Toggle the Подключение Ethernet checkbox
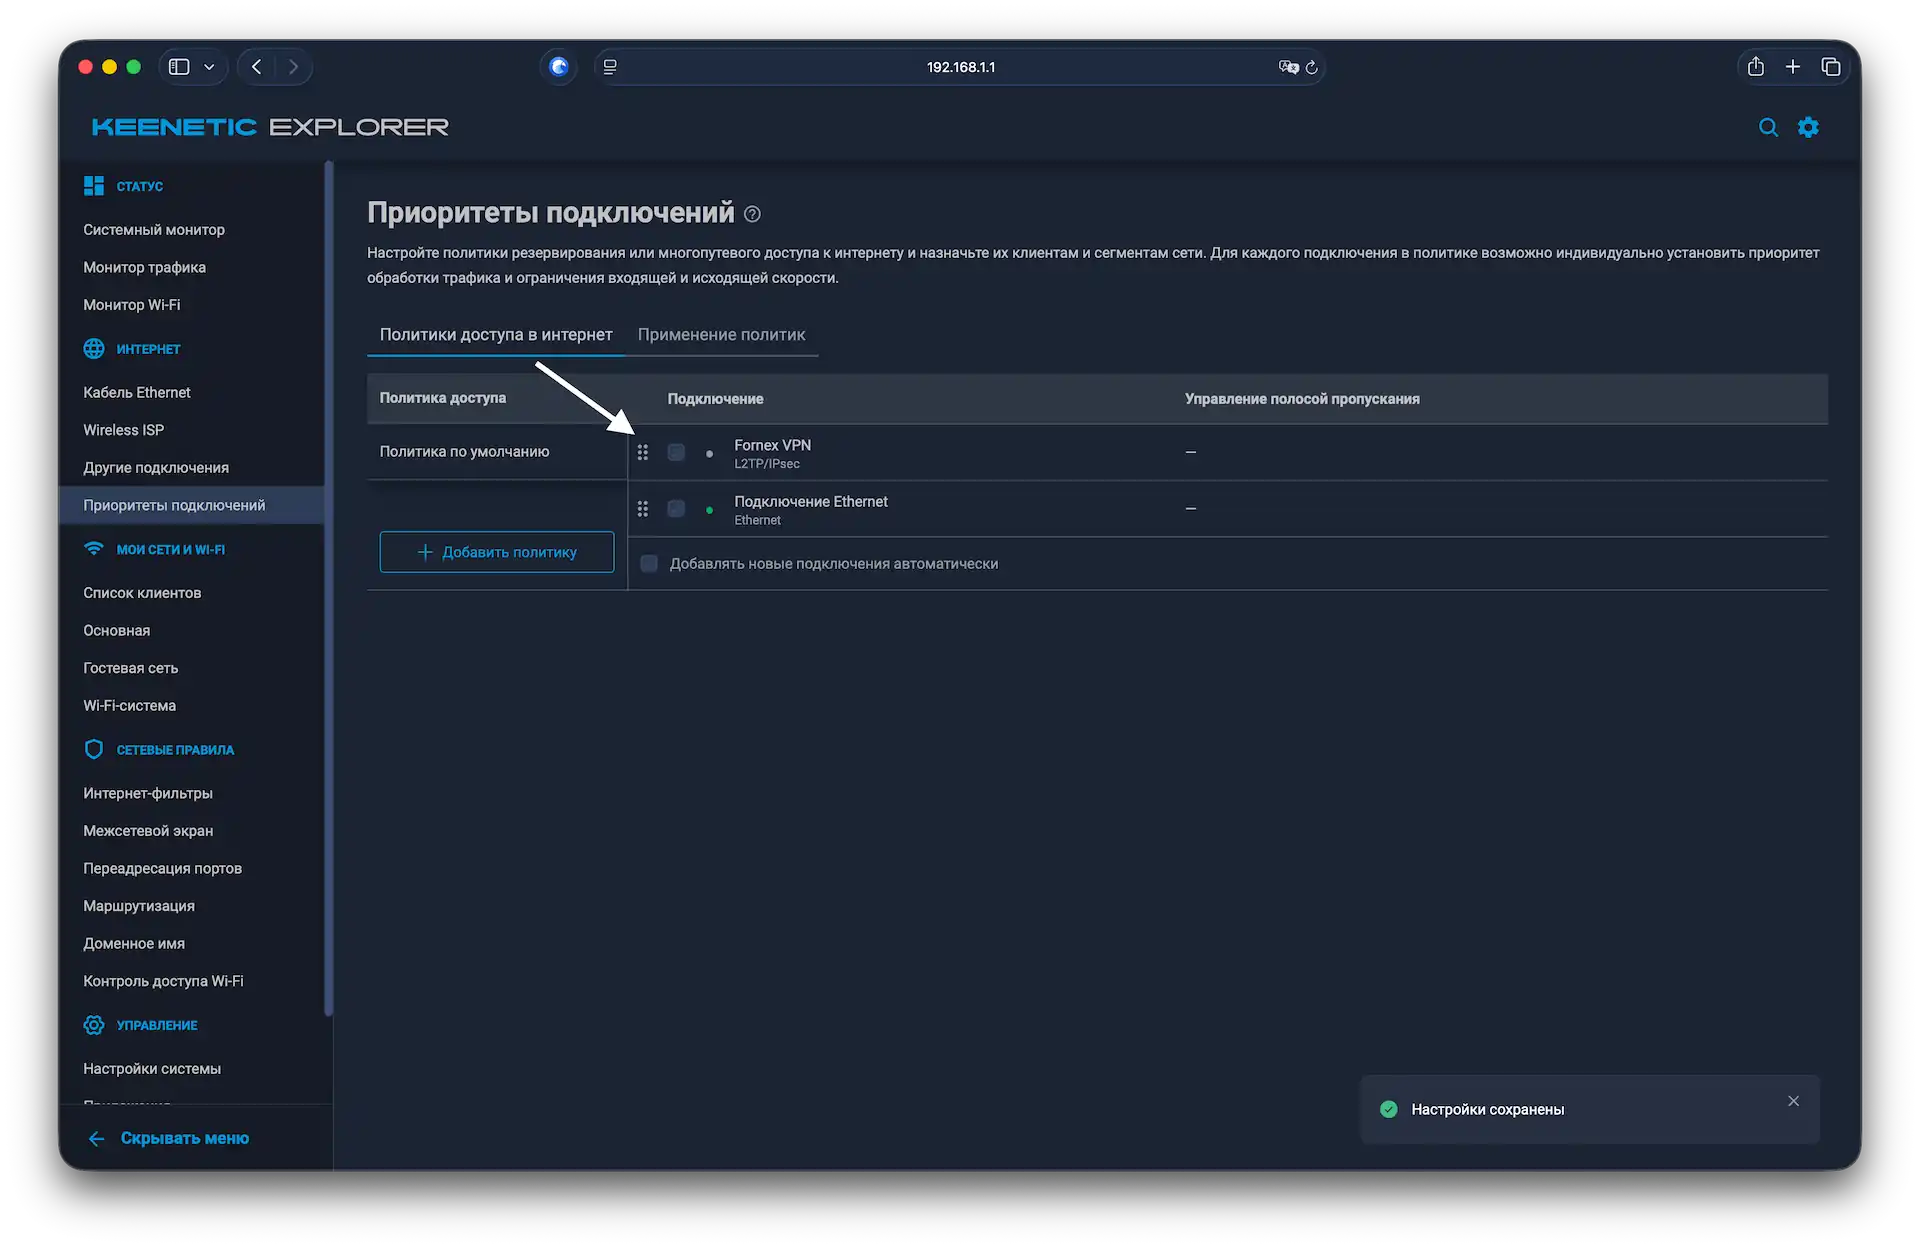This screenshot has height=1248, width=1920. 676,509
